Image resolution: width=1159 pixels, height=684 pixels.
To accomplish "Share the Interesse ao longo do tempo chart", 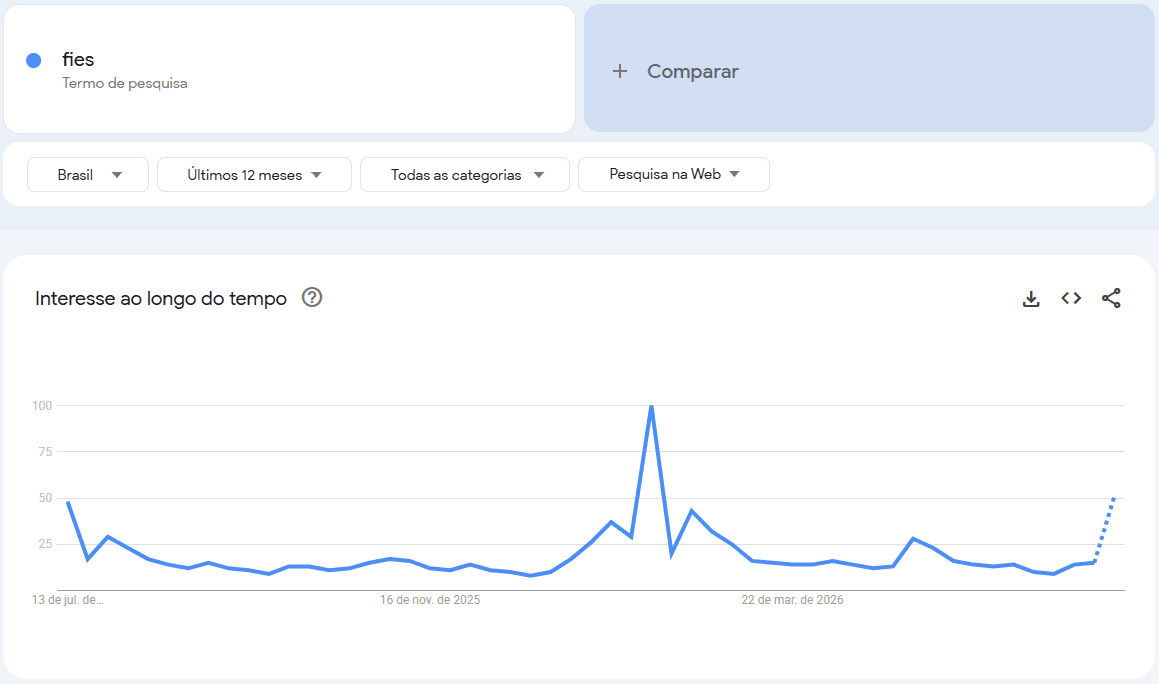I will pyautogui.click(x=1111, y=298).
